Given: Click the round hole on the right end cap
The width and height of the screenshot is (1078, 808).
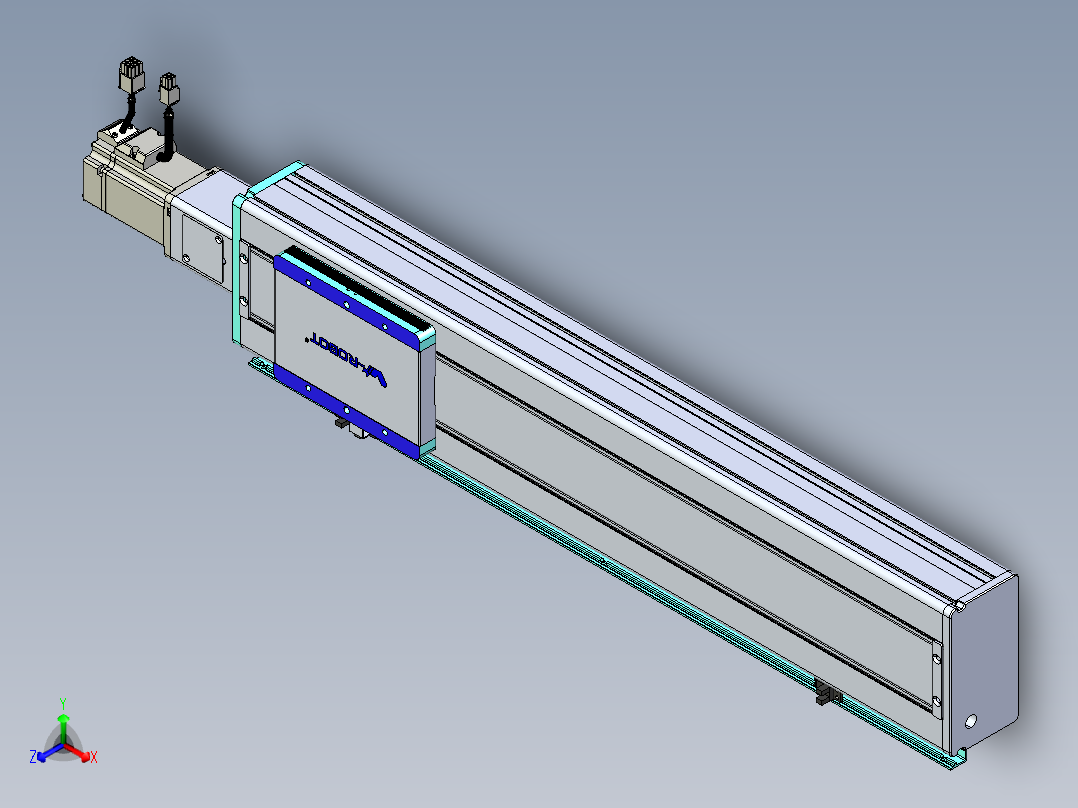Looking at the screenshot, I should click(971, 721).
